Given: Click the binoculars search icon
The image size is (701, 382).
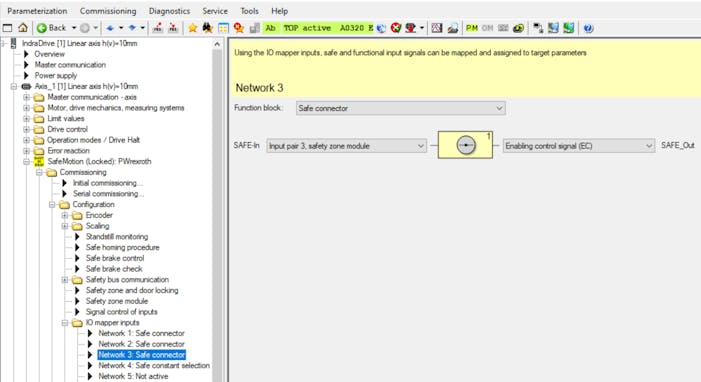Looking at the screenshot, I should click(x=207, y=28).
